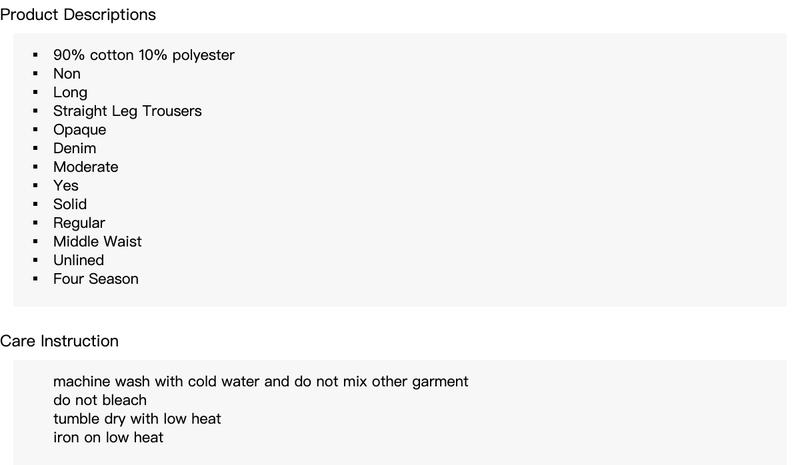Screen dimensions: 800x465
Task: Click the word 'polyester' in first bullet
Action: click(203, 55)
